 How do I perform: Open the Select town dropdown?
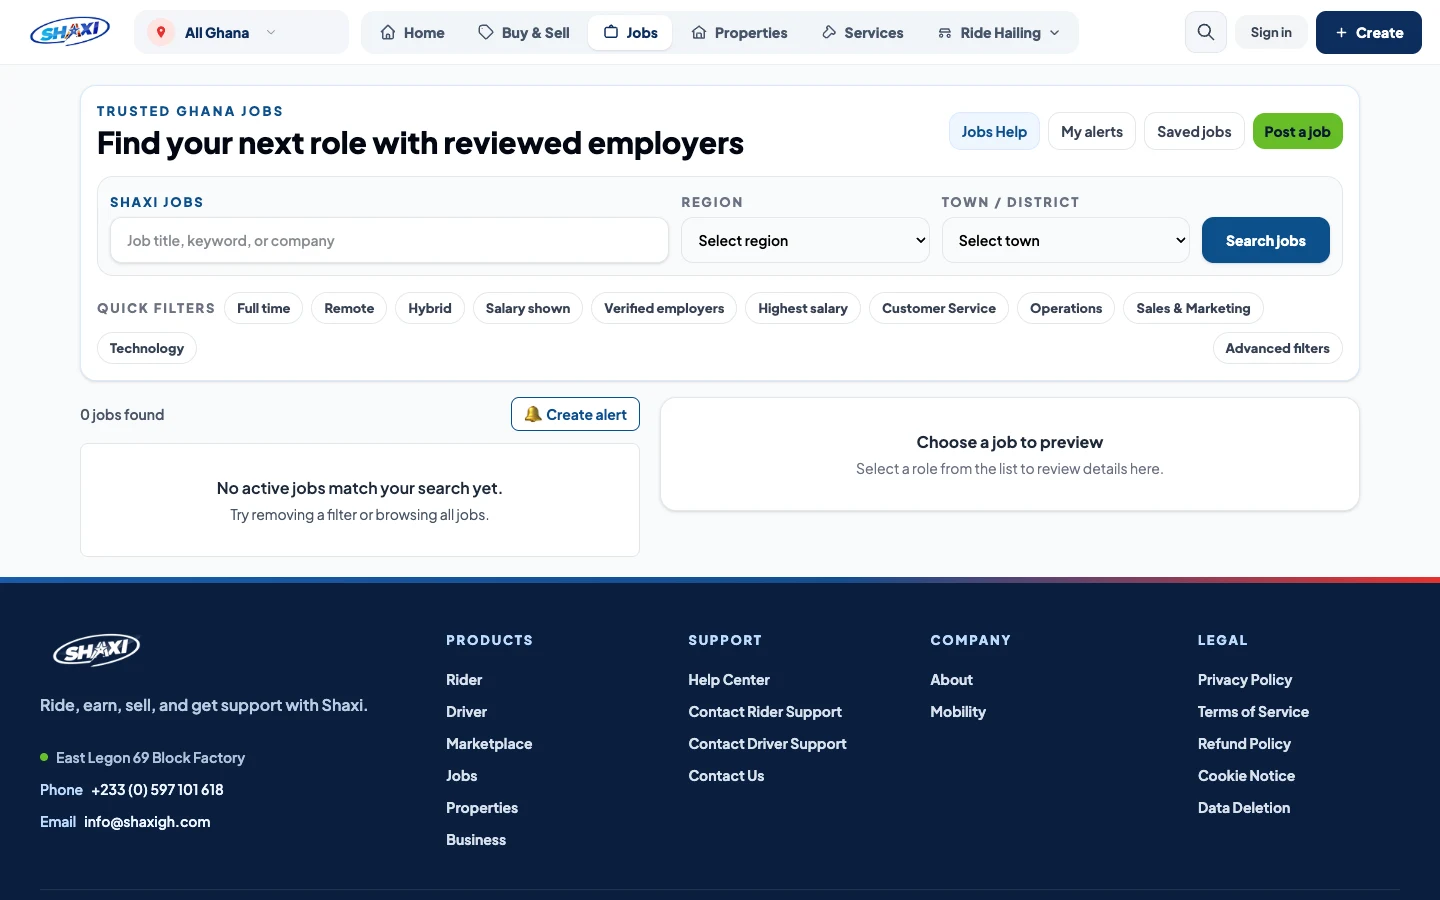pos(1065,240)
